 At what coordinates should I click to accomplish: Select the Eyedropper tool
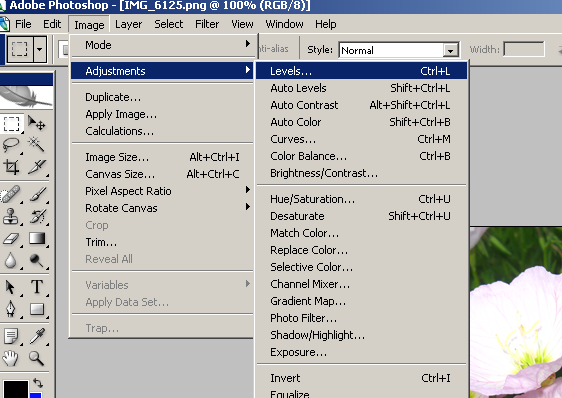[x=37, y=336]
